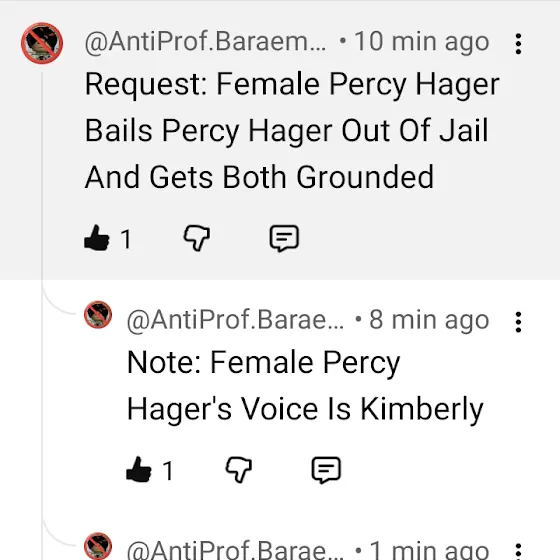Reply to the request comment
This screenshot has width=560, height=560.
pos(284,238)
